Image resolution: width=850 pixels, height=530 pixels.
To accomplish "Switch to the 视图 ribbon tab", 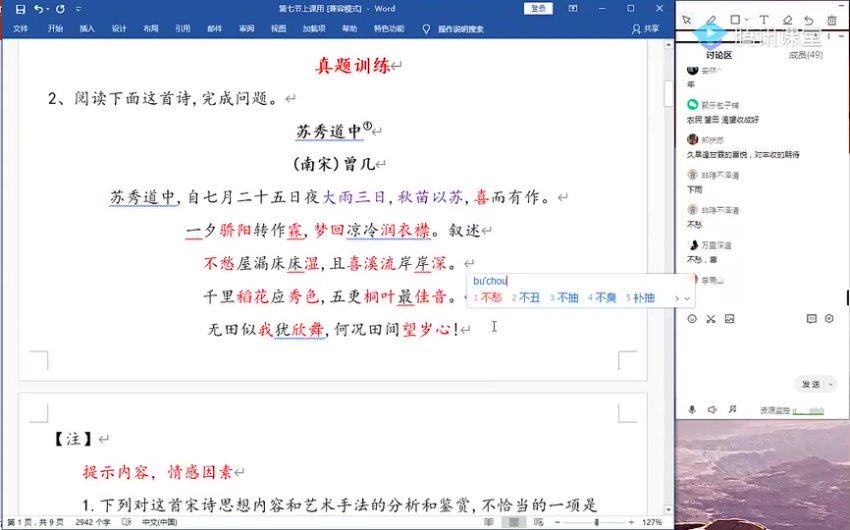I will tap(279, 29).
